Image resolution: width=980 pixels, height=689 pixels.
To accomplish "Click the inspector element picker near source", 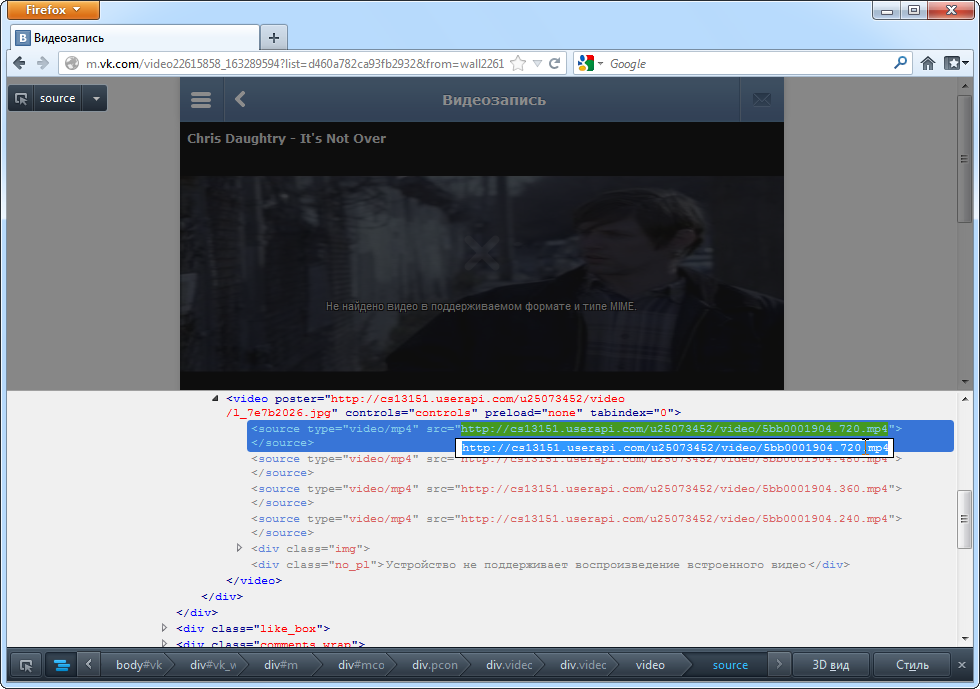I will click(x=21, y=99).
